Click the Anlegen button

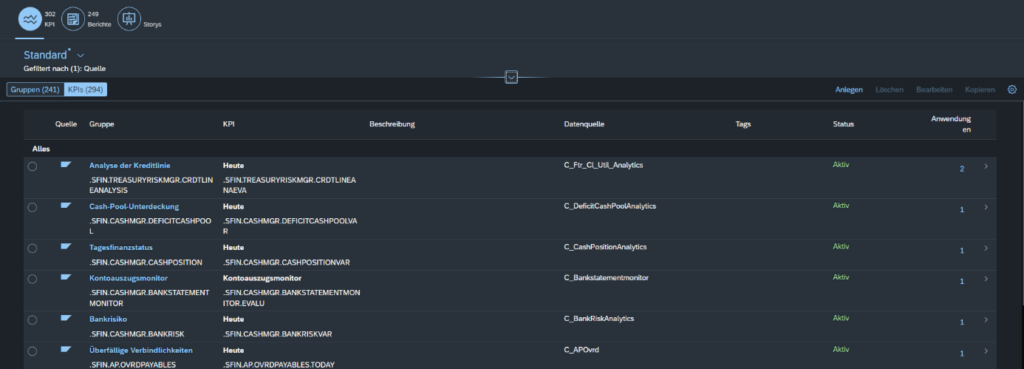[x=848, y=89]
